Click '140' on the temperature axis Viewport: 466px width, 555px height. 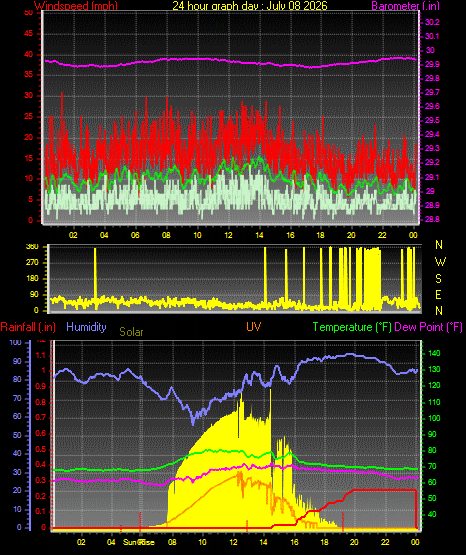tap(434, 353)
